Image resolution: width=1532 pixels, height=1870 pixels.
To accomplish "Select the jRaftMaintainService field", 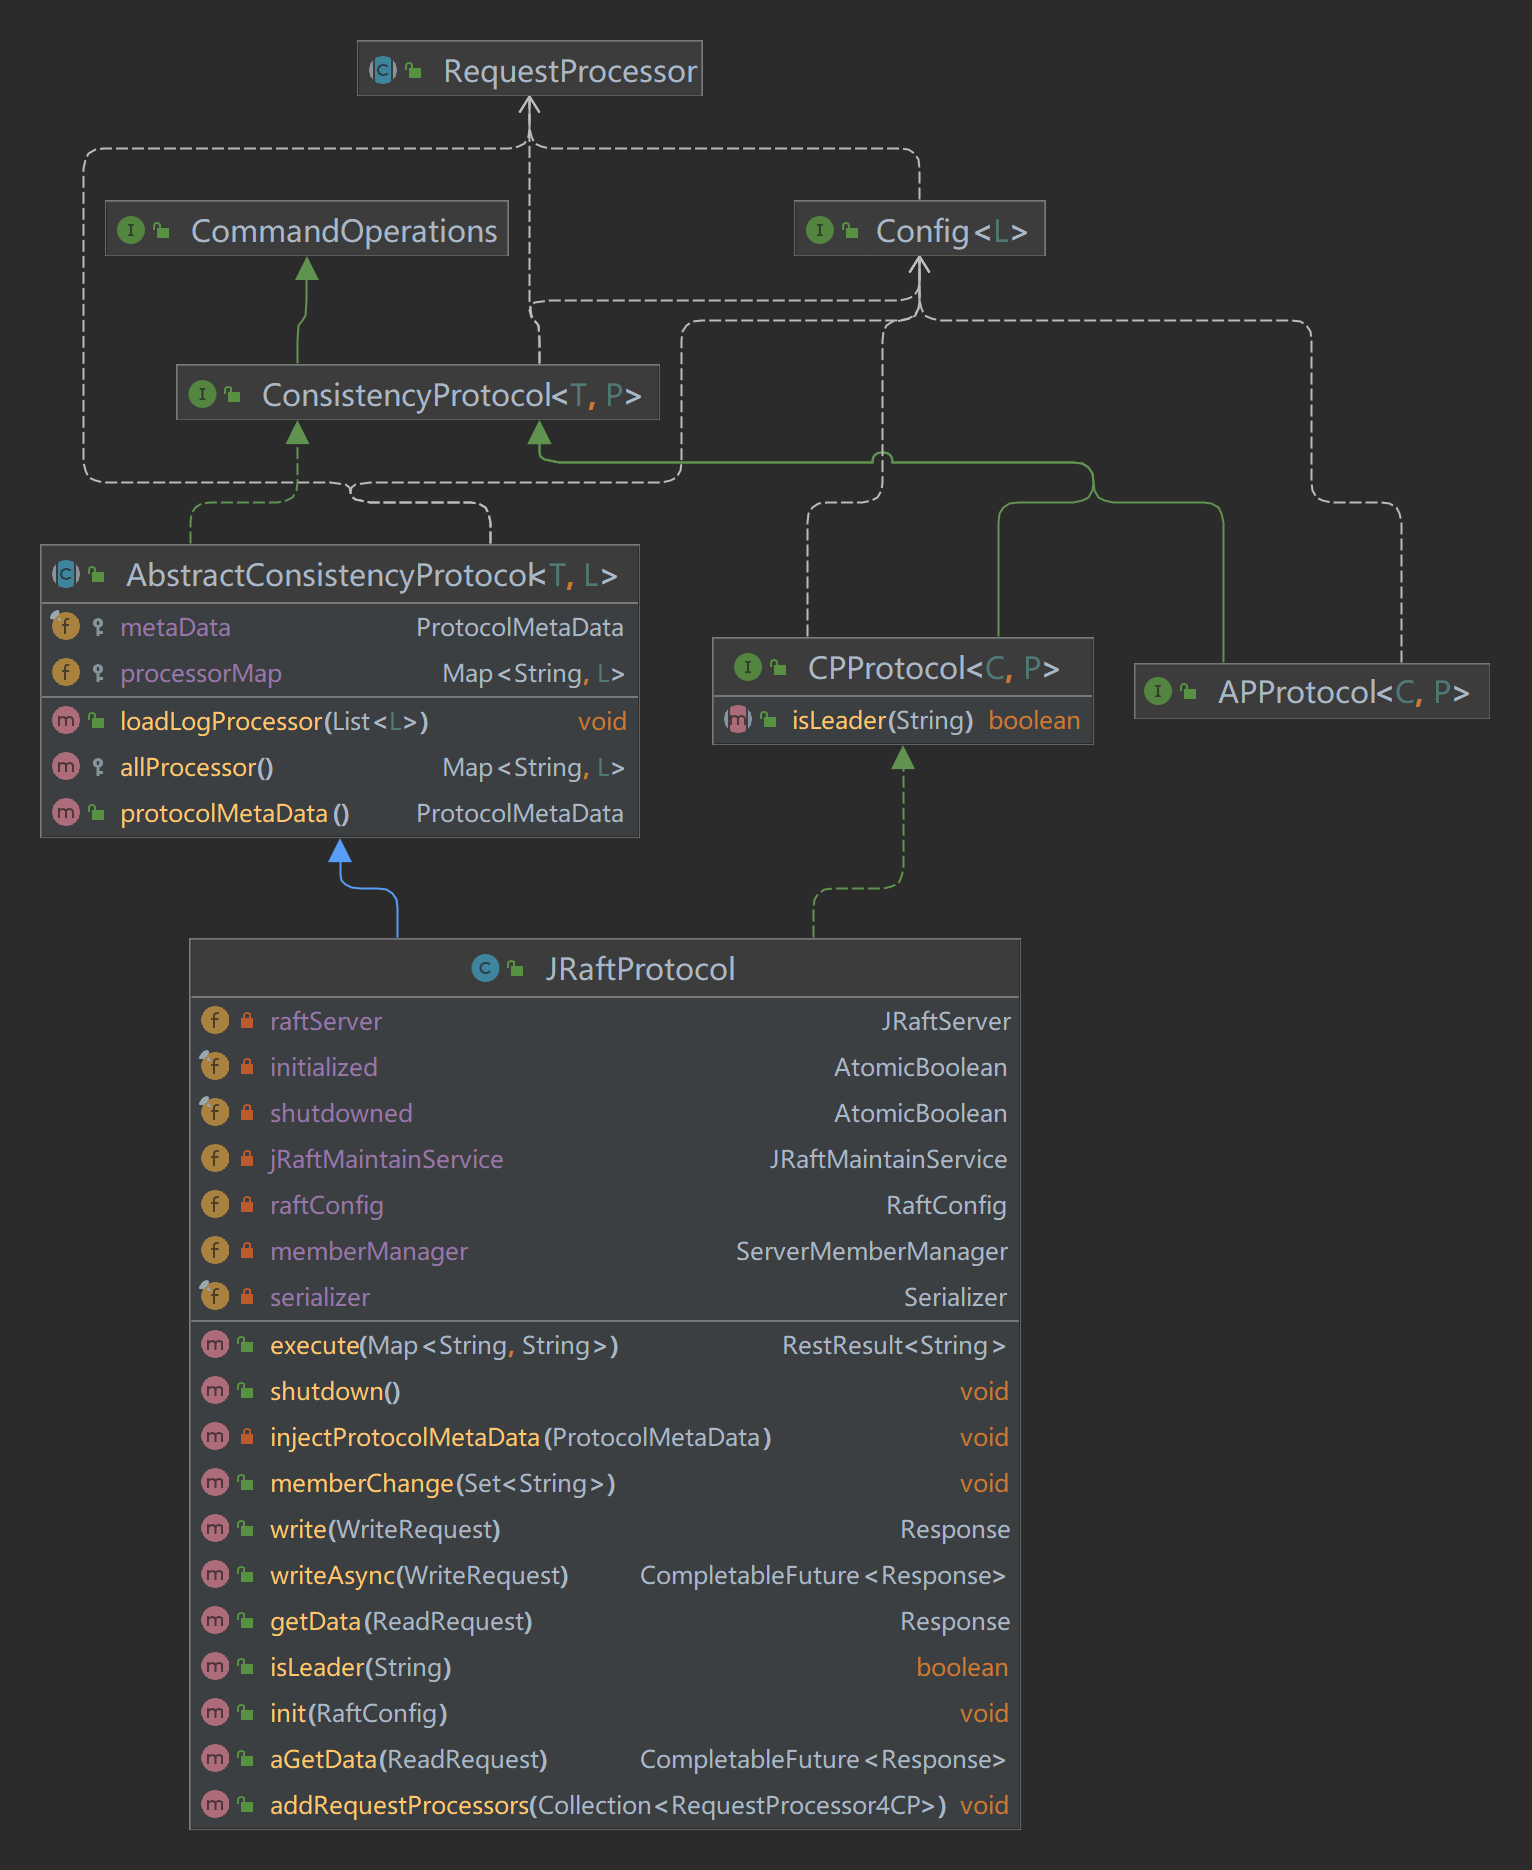I will 605,1159.
